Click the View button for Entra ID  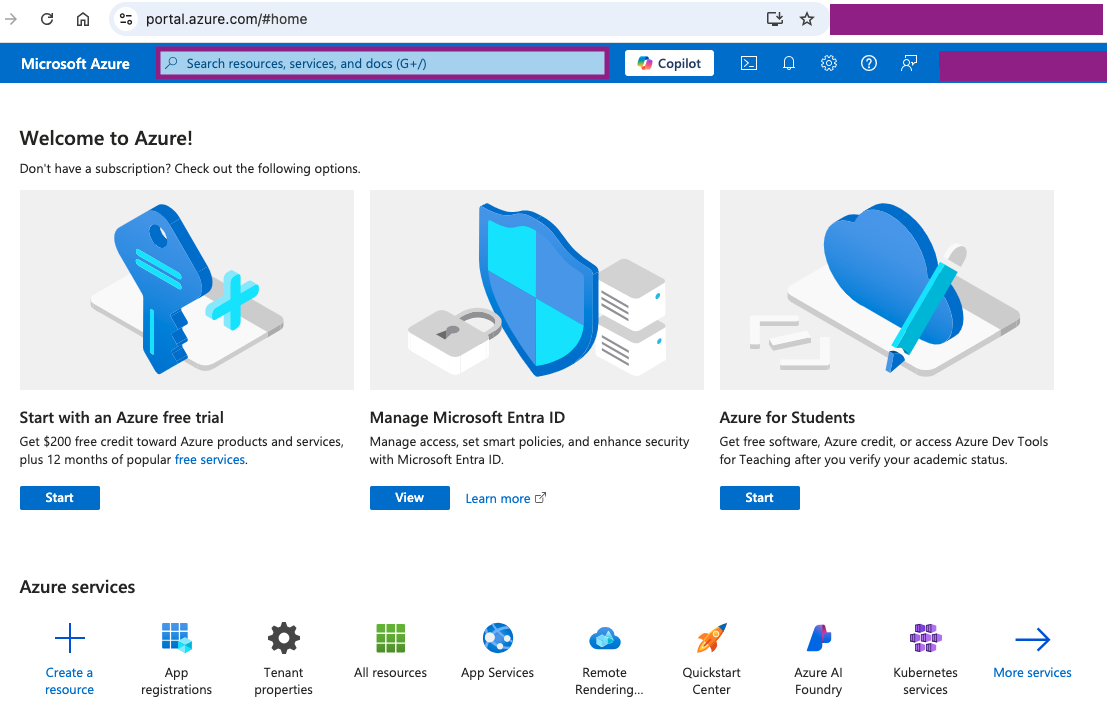(409, 498)
